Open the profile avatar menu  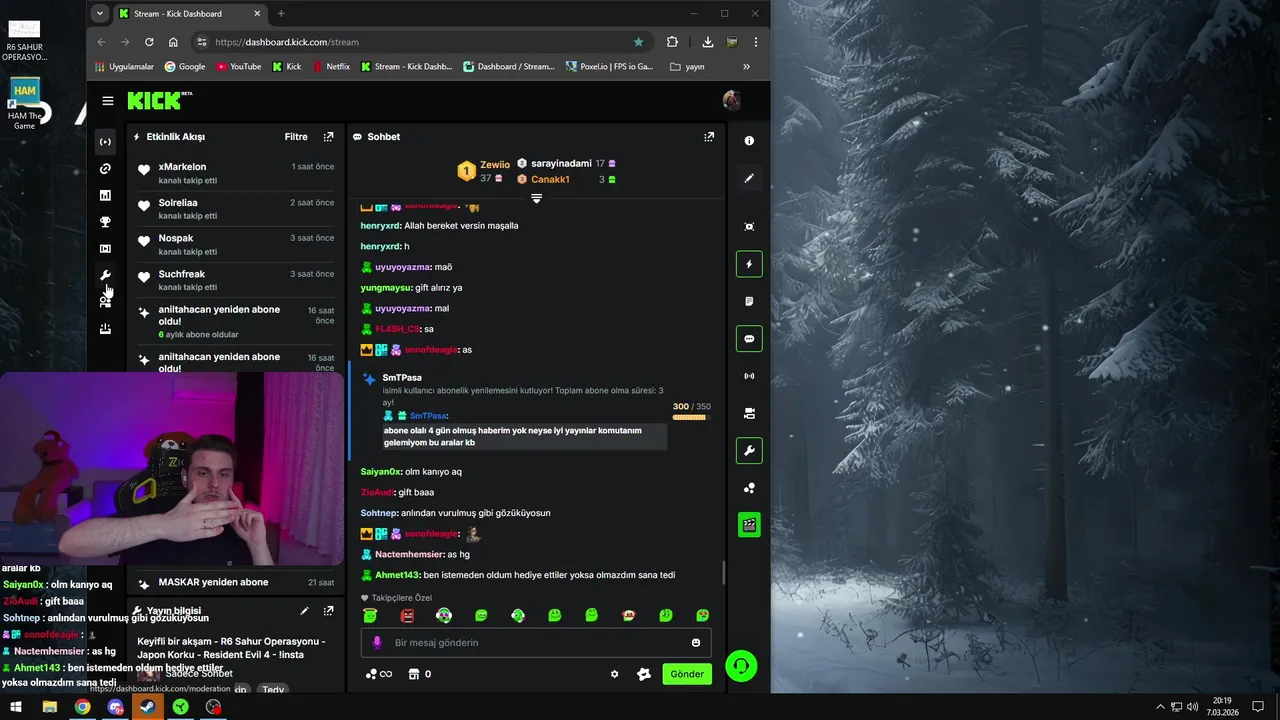coord(731,100)
